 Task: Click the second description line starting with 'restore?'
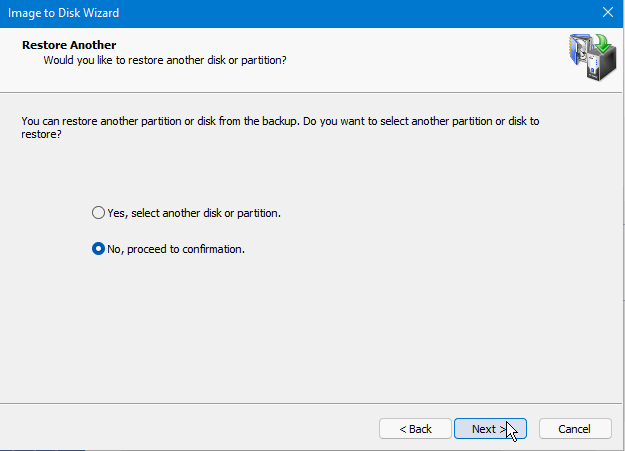tap(41, 135)
